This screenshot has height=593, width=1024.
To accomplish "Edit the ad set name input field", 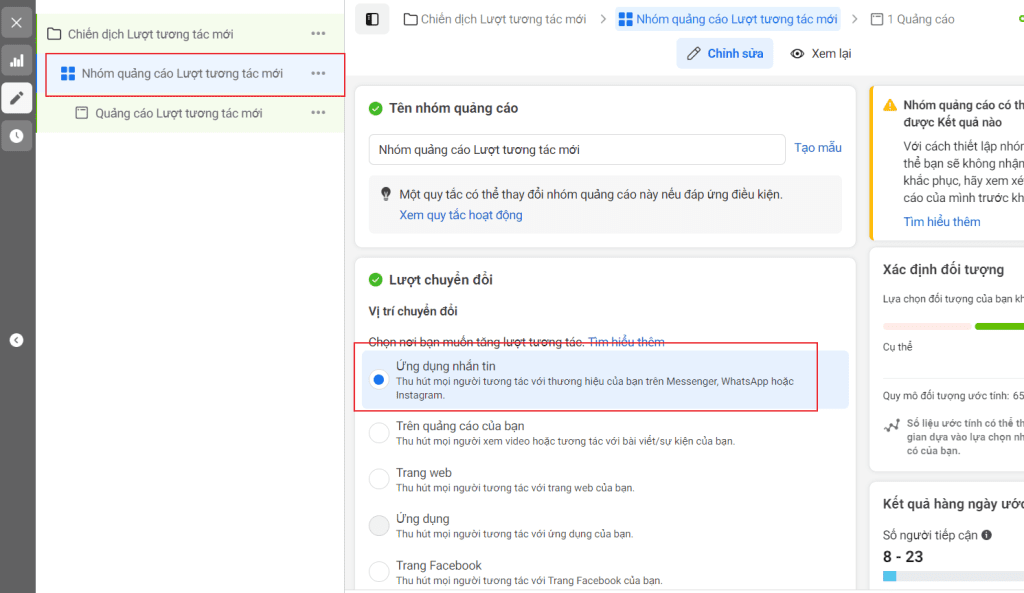I will click(x=577, y=150).
